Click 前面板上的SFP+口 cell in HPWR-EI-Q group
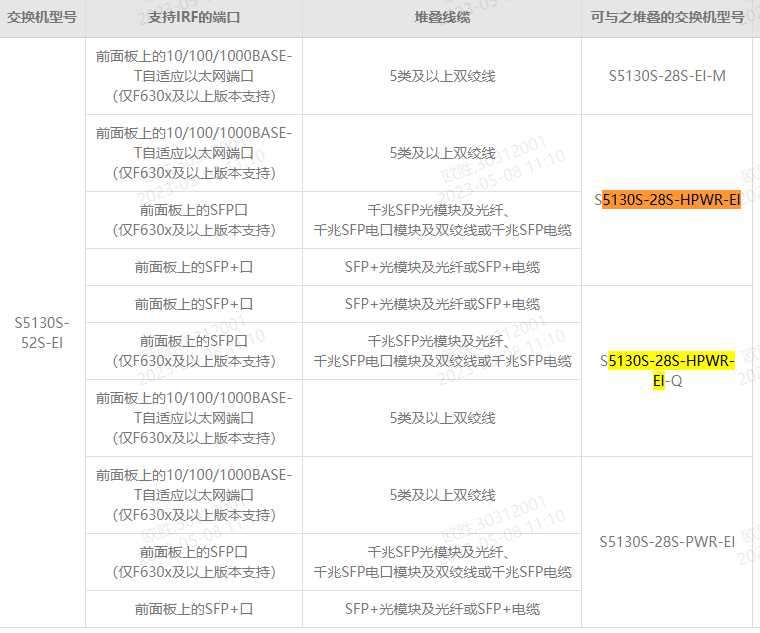 [194, 304]
